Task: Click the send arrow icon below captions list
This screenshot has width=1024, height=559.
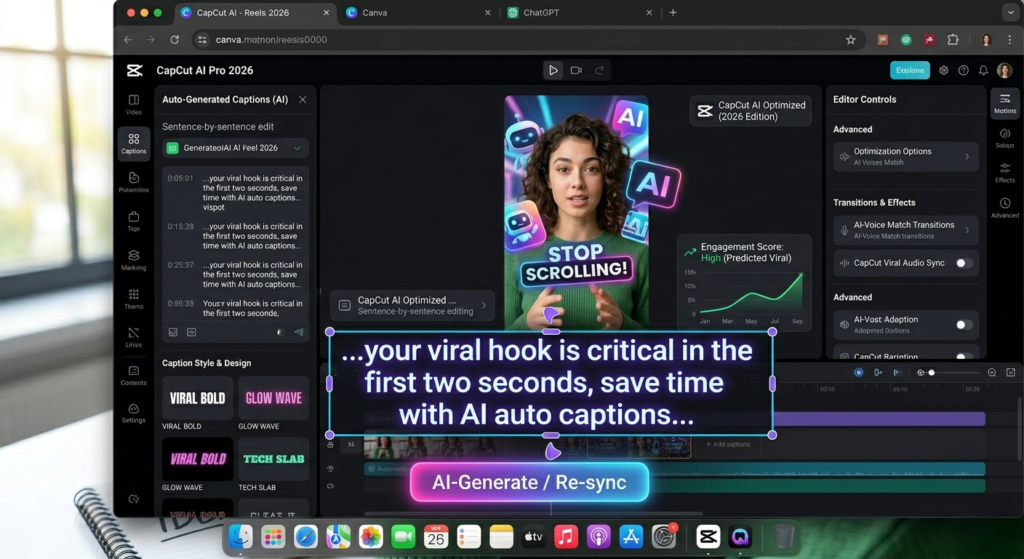Action: tap(298, 332)
